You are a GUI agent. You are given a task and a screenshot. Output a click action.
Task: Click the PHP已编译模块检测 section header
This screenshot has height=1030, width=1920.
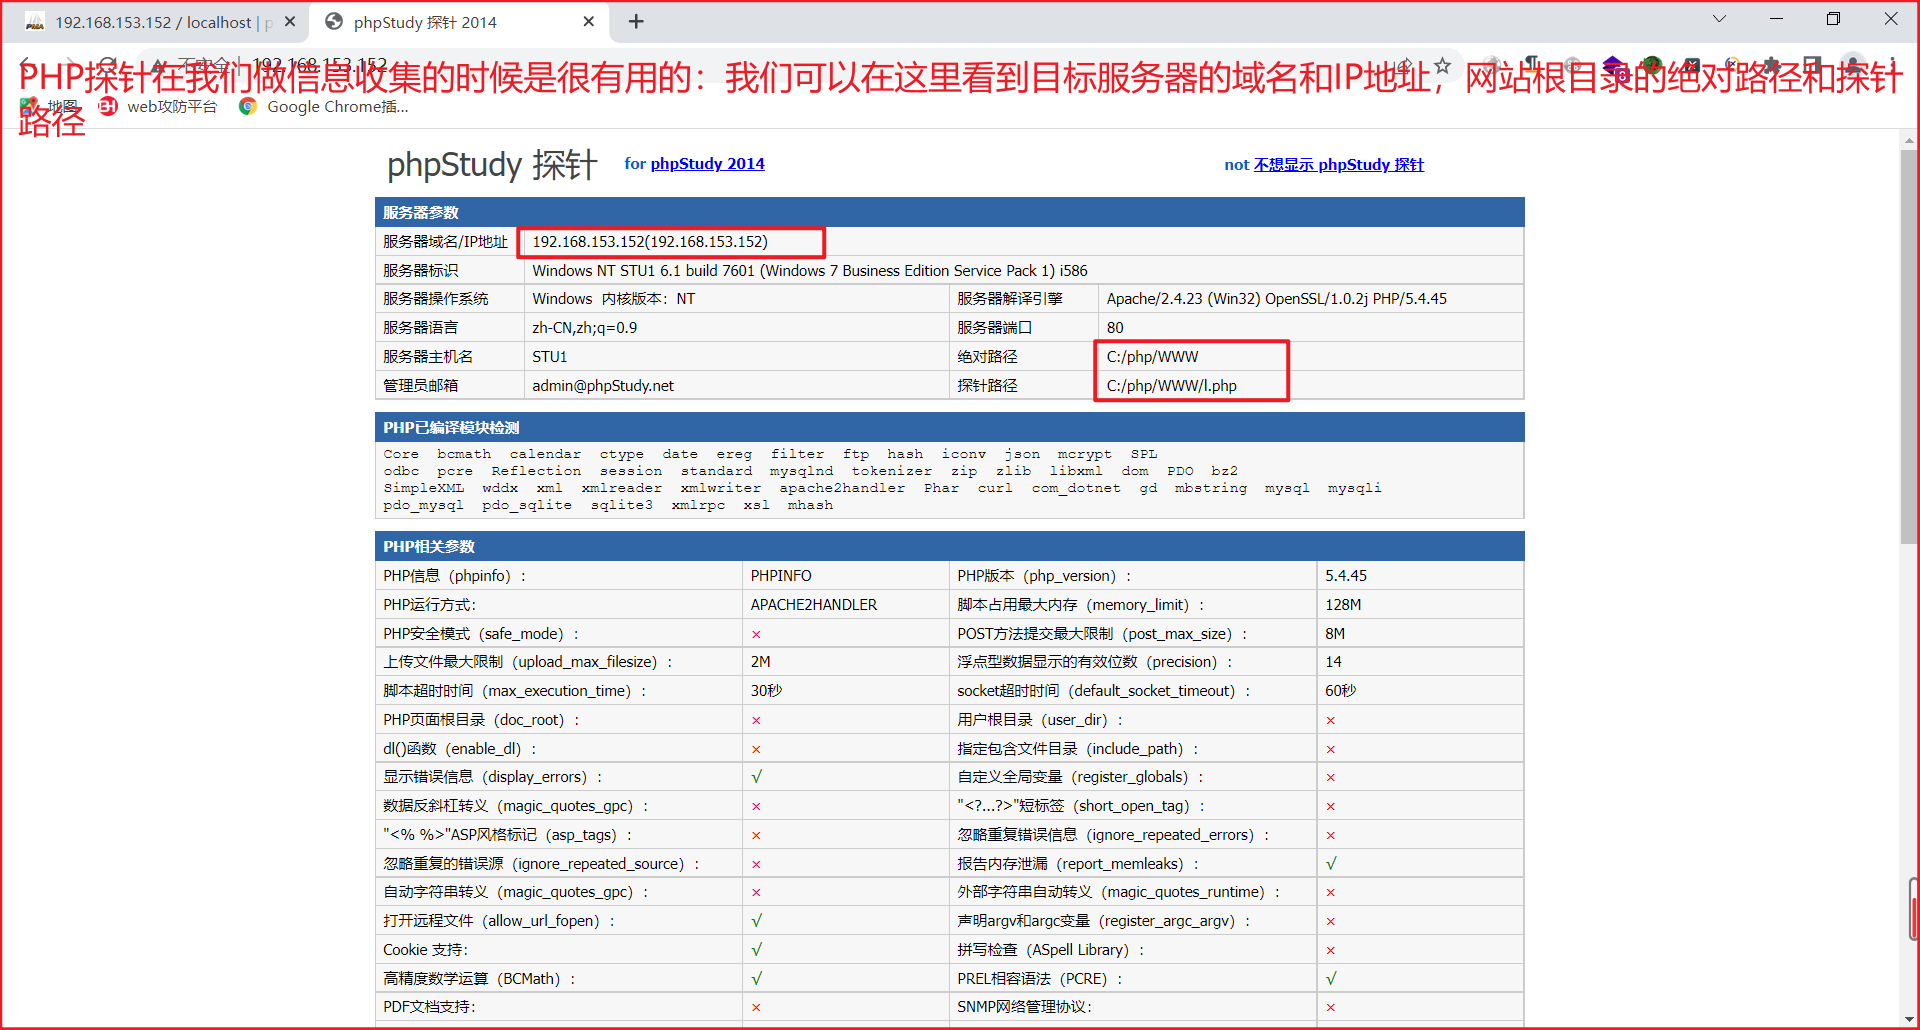pos(949,427)
